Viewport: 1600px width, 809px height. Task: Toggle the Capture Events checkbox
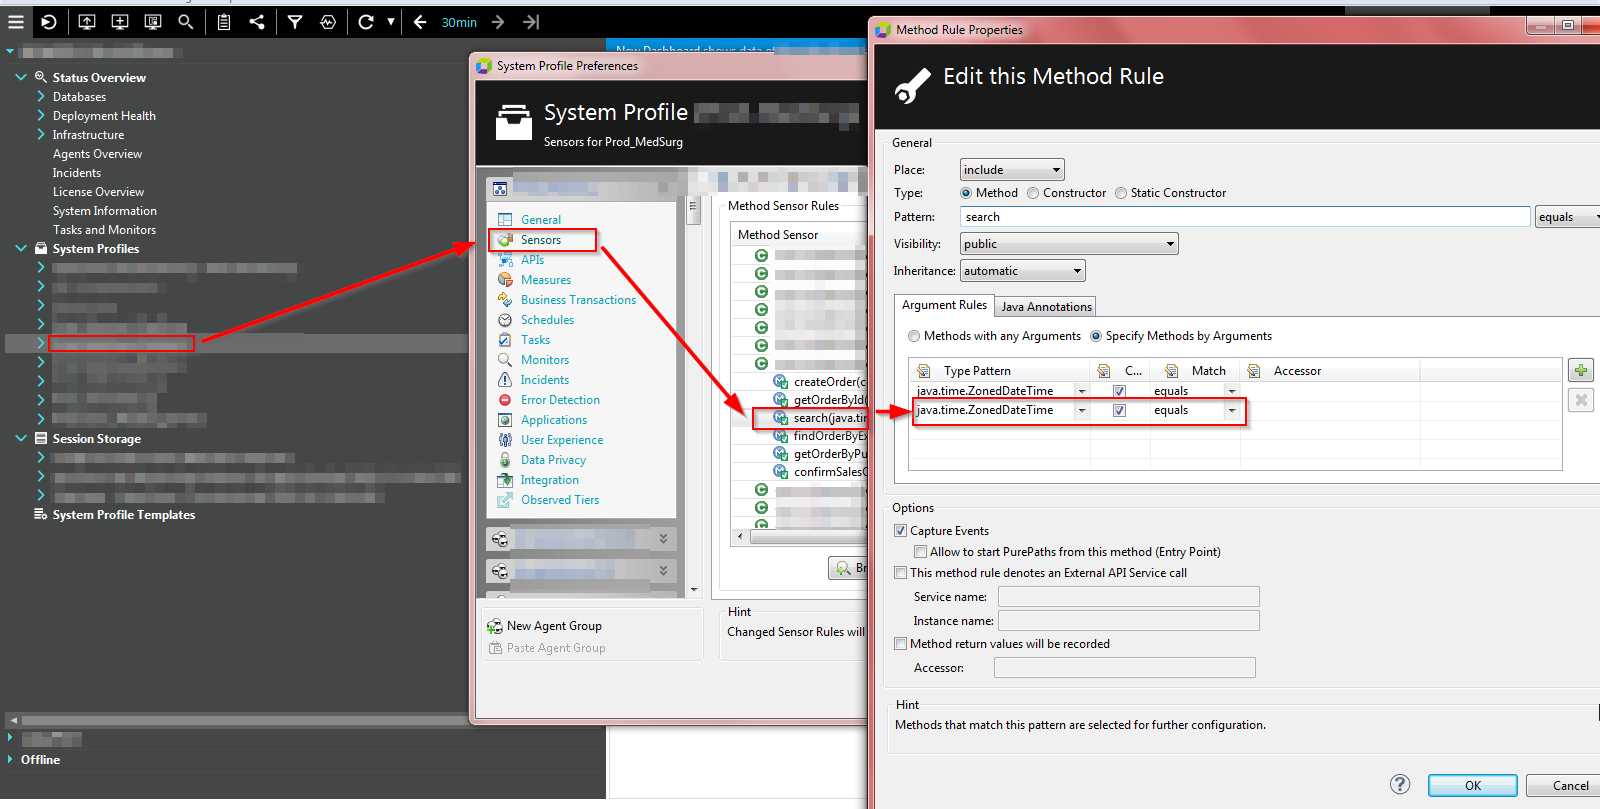900,531
